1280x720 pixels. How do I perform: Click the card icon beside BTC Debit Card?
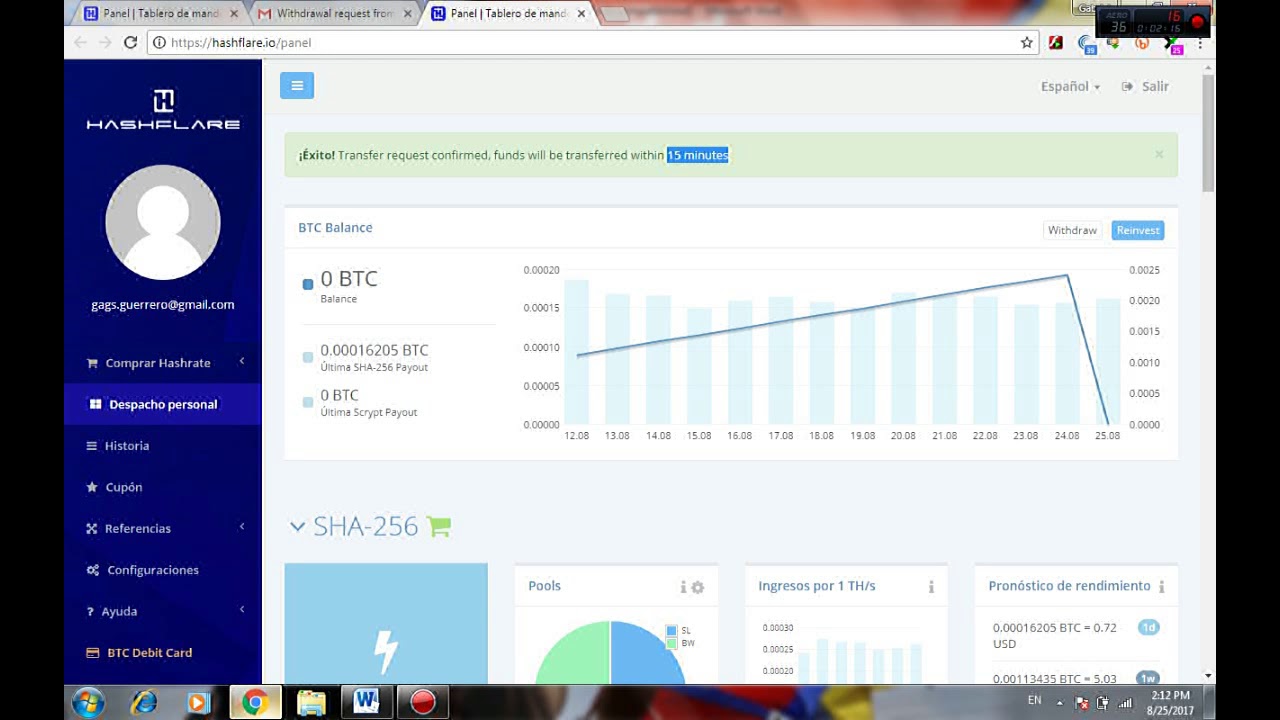(93, 653)
